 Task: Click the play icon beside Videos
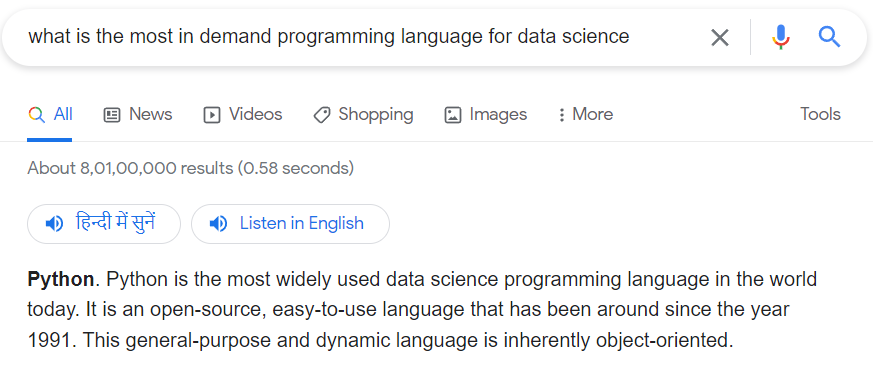coord(212,115)
